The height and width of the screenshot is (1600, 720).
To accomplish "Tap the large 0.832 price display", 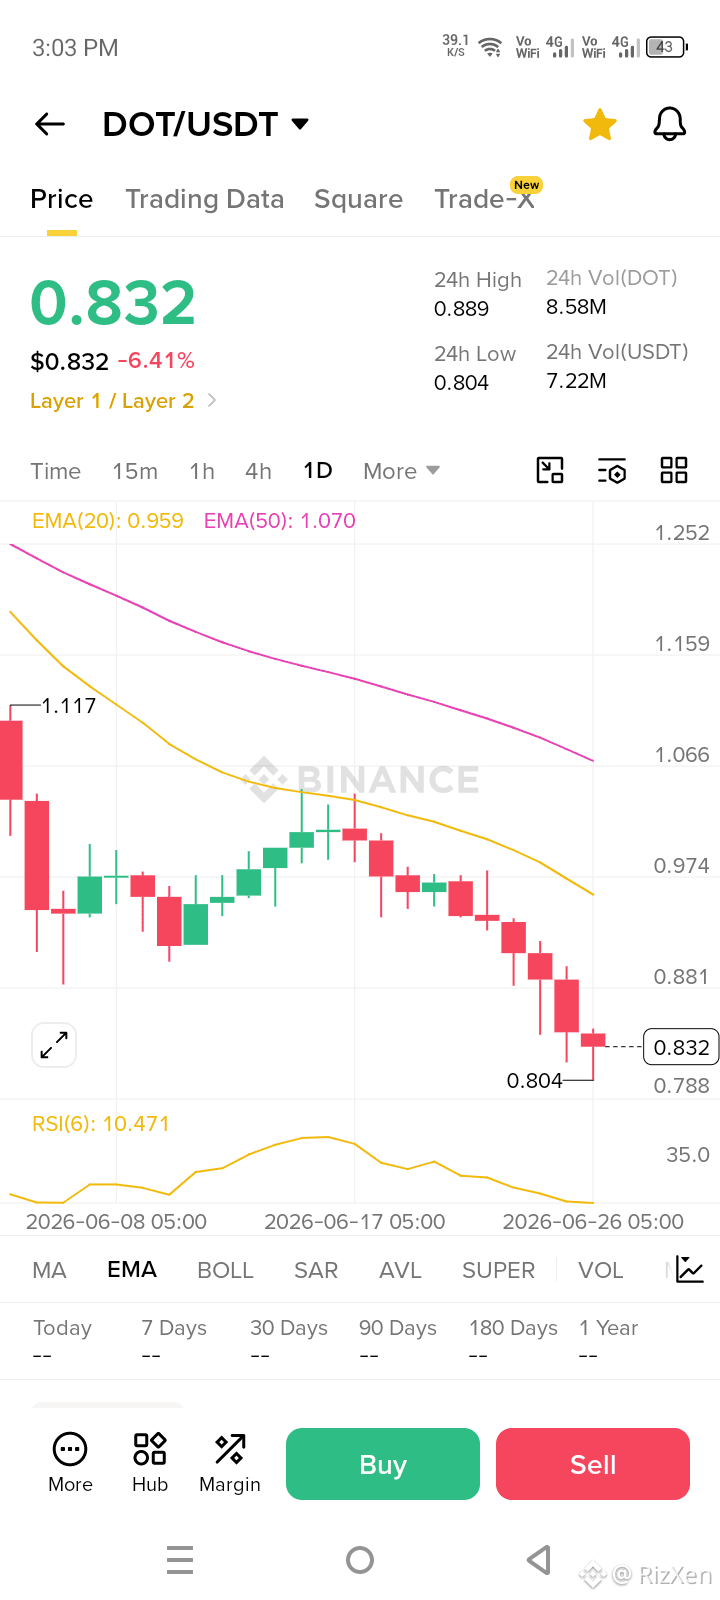I will pos(113,303).
